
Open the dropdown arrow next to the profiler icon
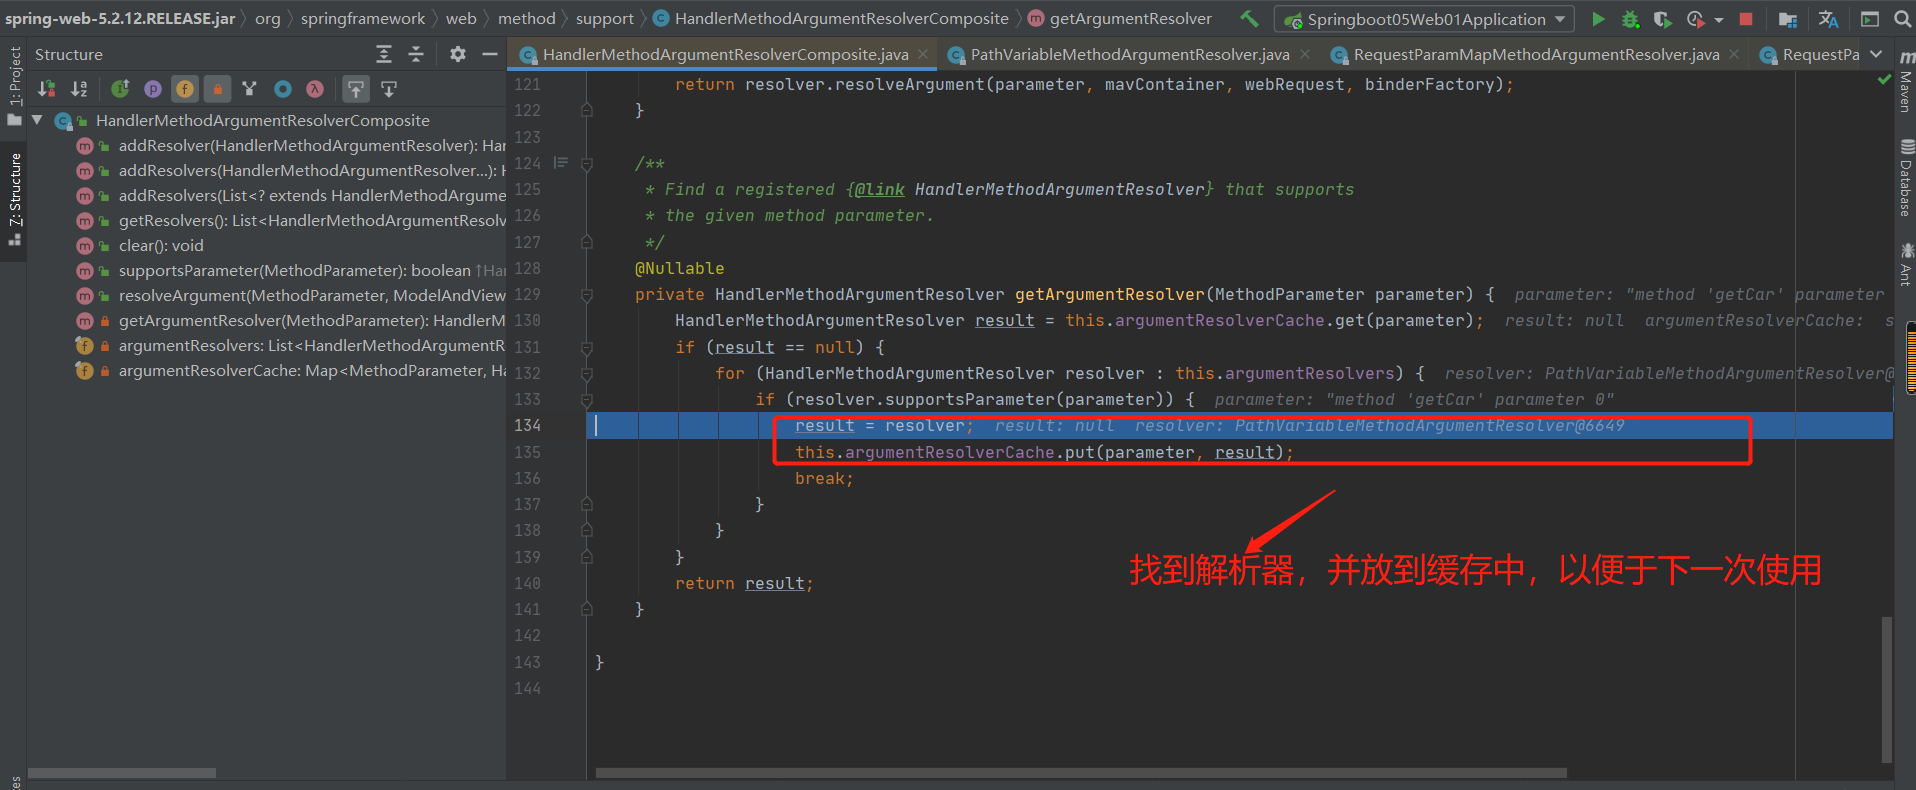click(x=1718, y=20)
